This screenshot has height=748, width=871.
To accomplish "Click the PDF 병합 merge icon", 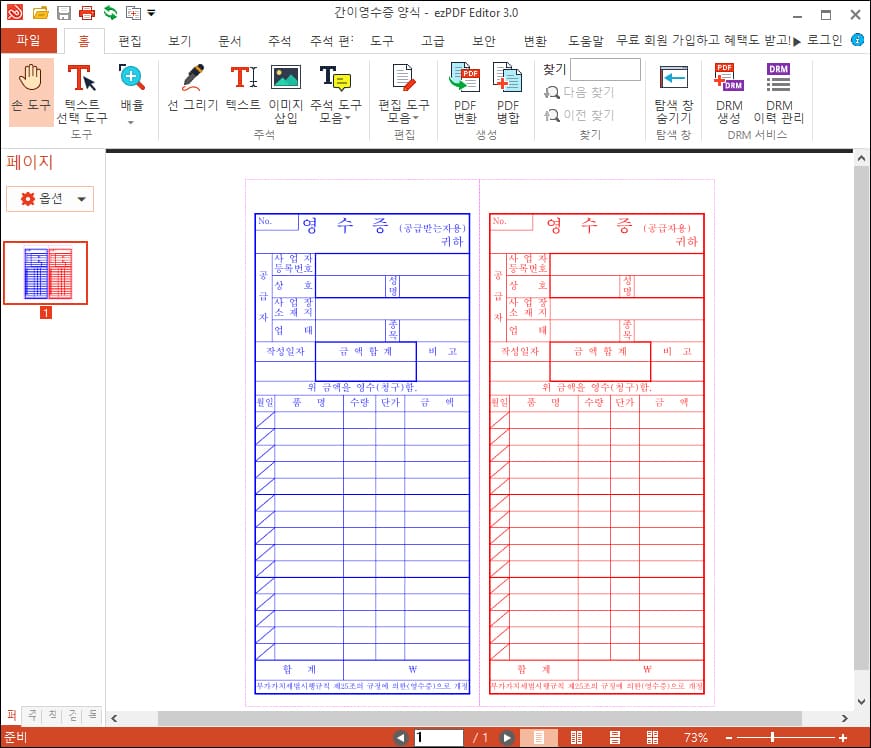I will (508, 90).
